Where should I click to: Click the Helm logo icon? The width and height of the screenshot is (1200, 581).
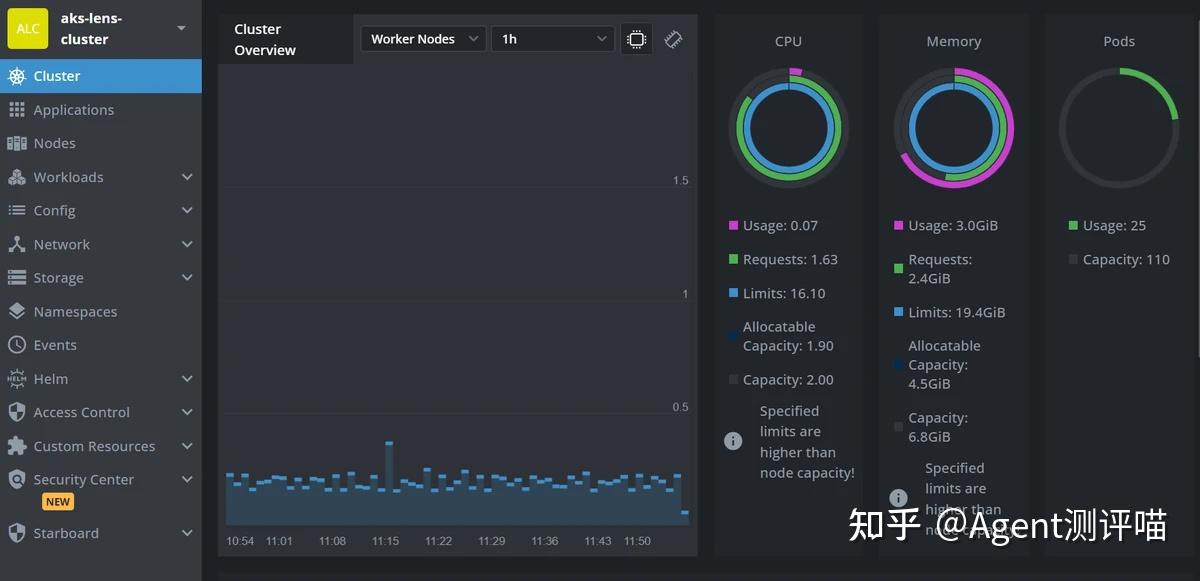tap(16, 379)
